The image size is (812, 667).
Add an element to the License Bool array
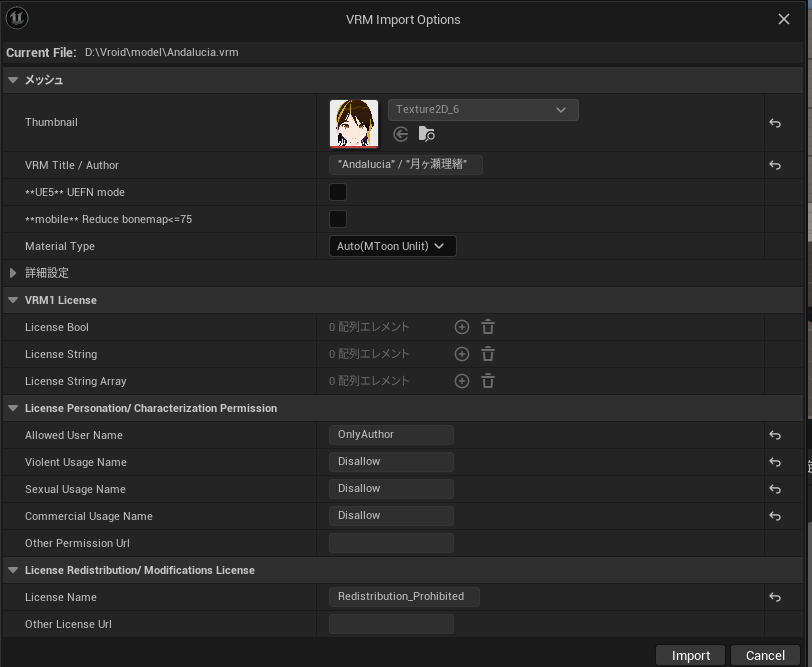tap(461, 326)
